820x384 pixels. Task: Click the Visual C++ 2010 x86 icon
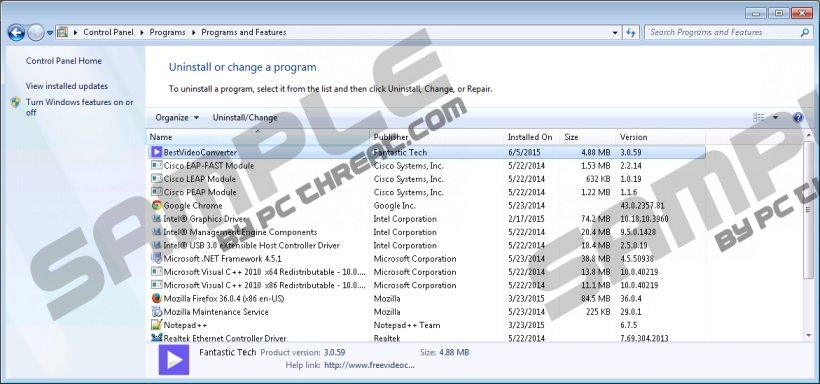click(x=156, y=285)
